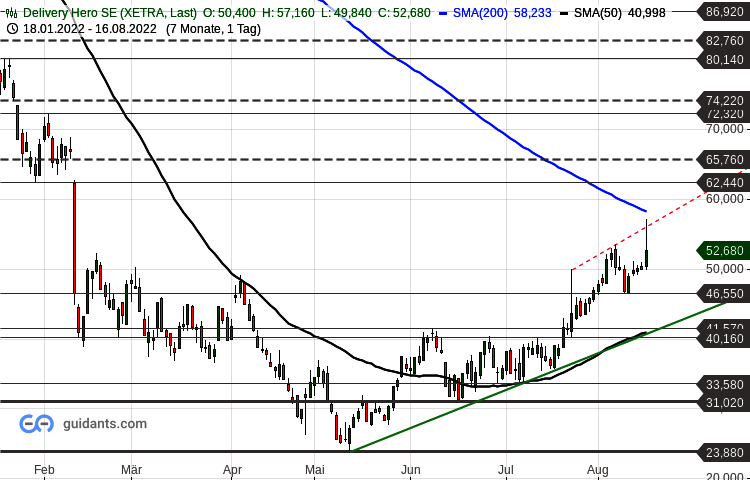Click the '(7 Monate, 1 Tag)' duration text
The image size is (750, 480).
coord(213,29)
